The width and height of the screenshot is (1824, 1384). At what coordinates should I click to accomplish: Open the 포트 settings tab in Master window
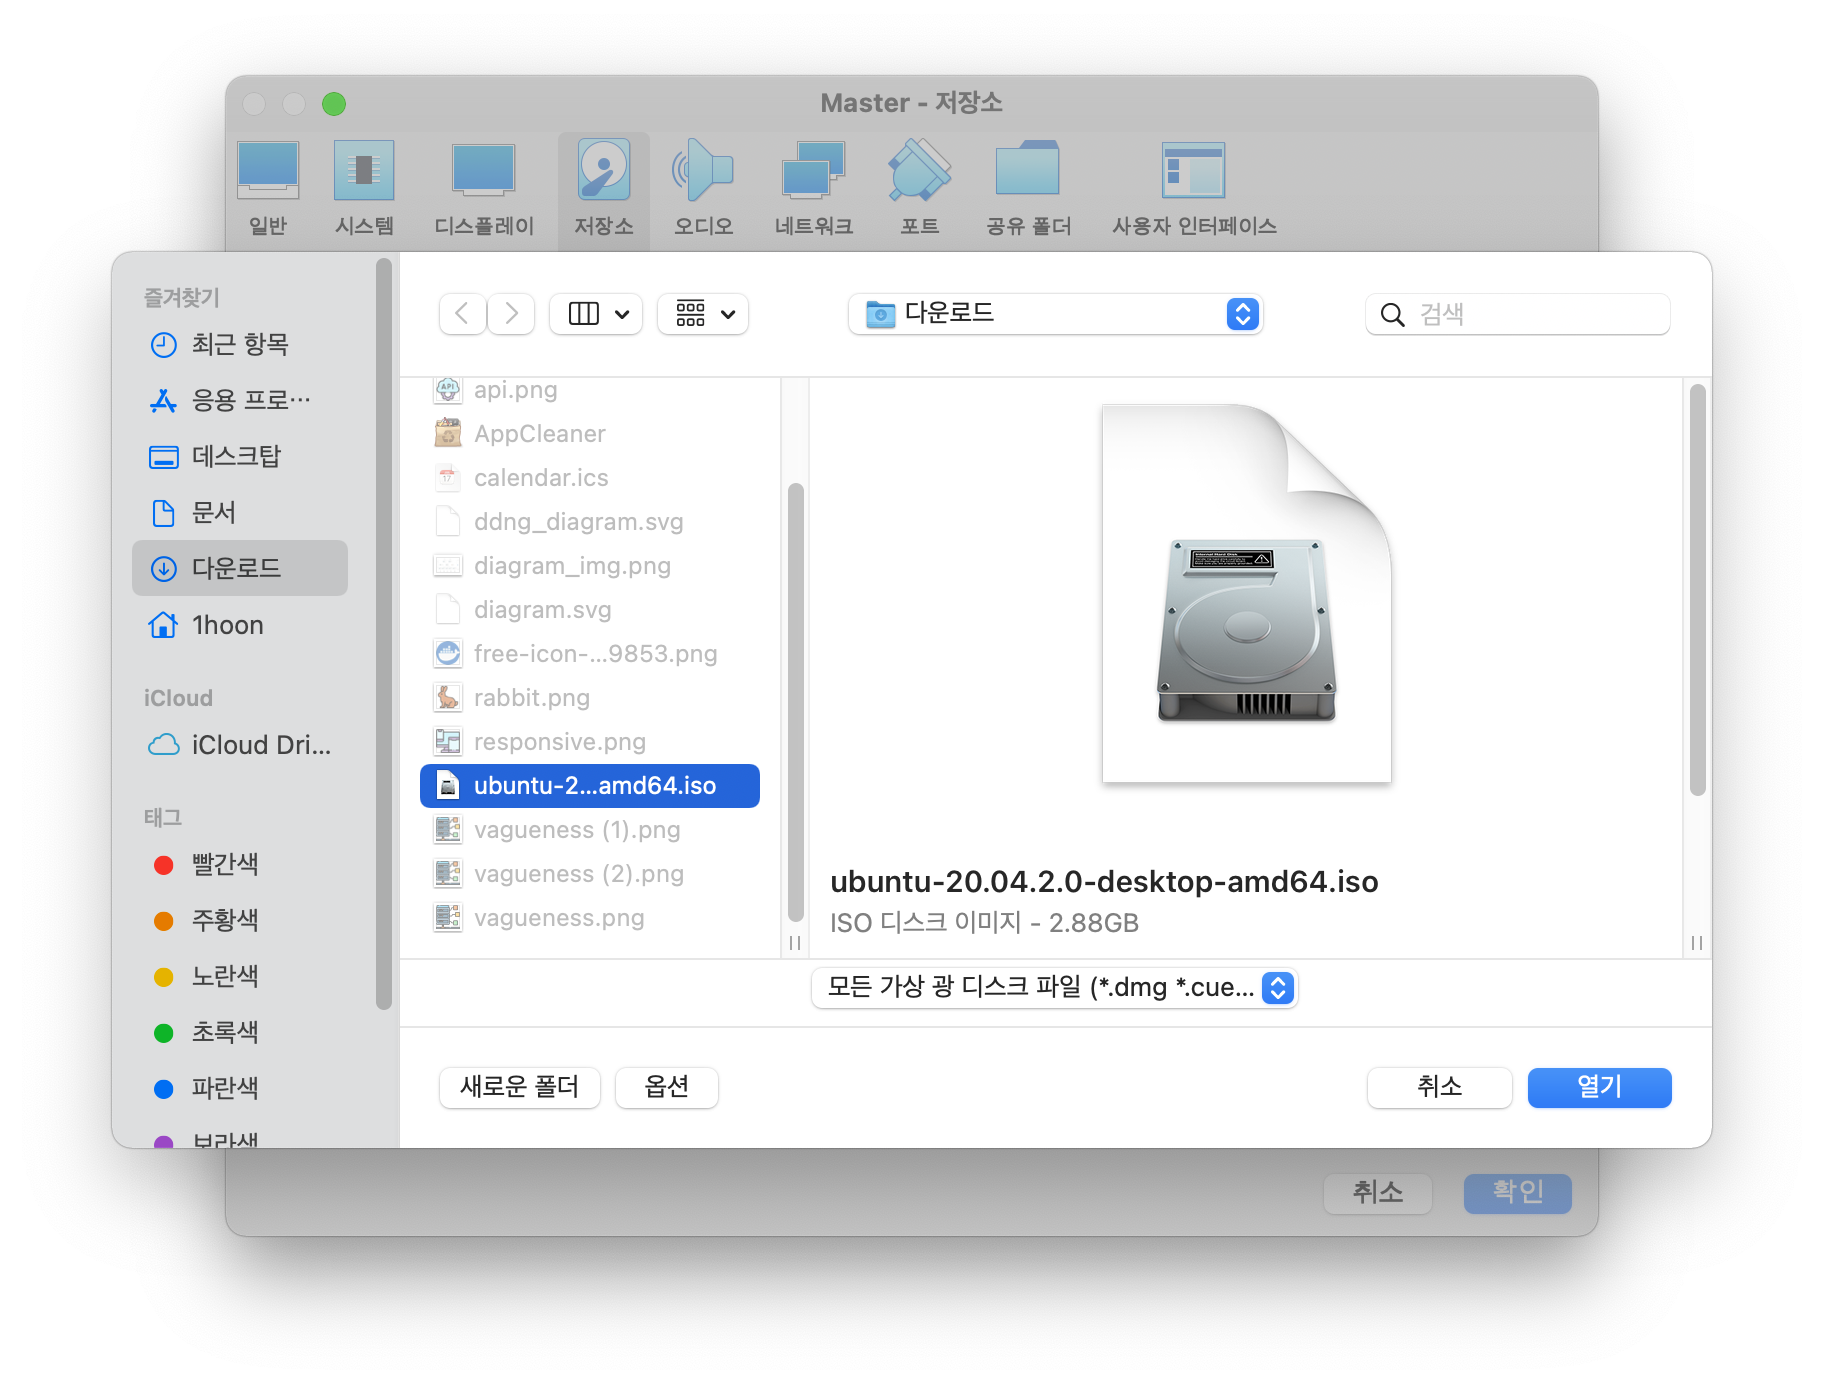(x=920, y=189)
